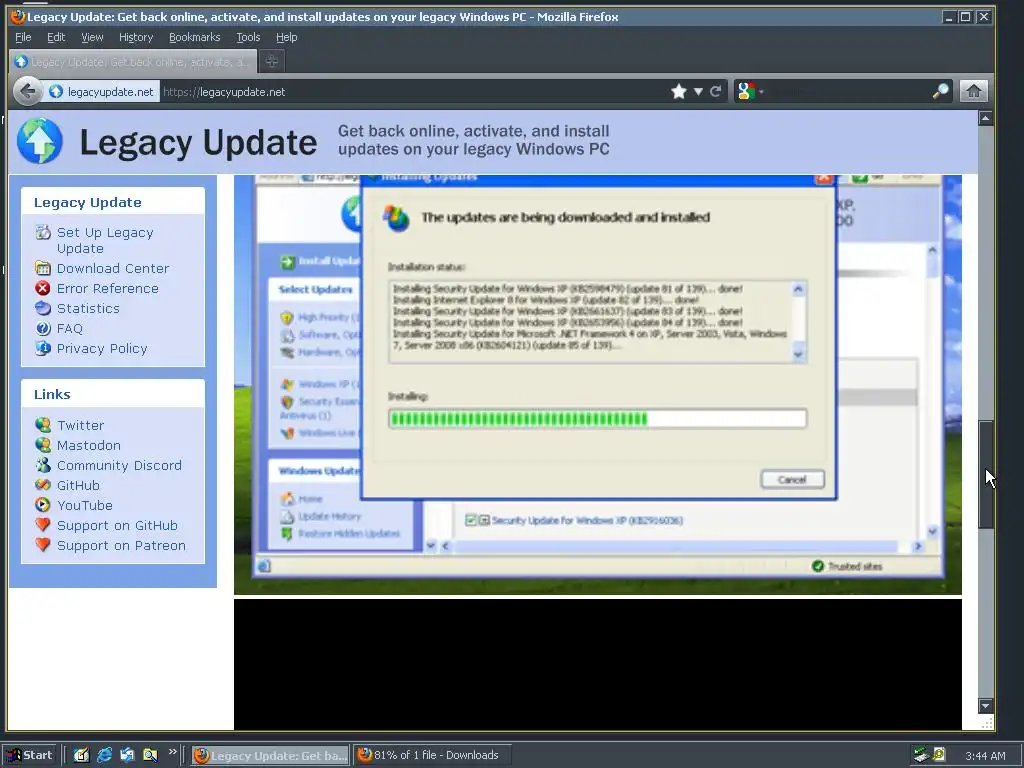Click the first quick launch icon beside Start
The width and height of the screenshot is (1024, 768).
point(81,755)
